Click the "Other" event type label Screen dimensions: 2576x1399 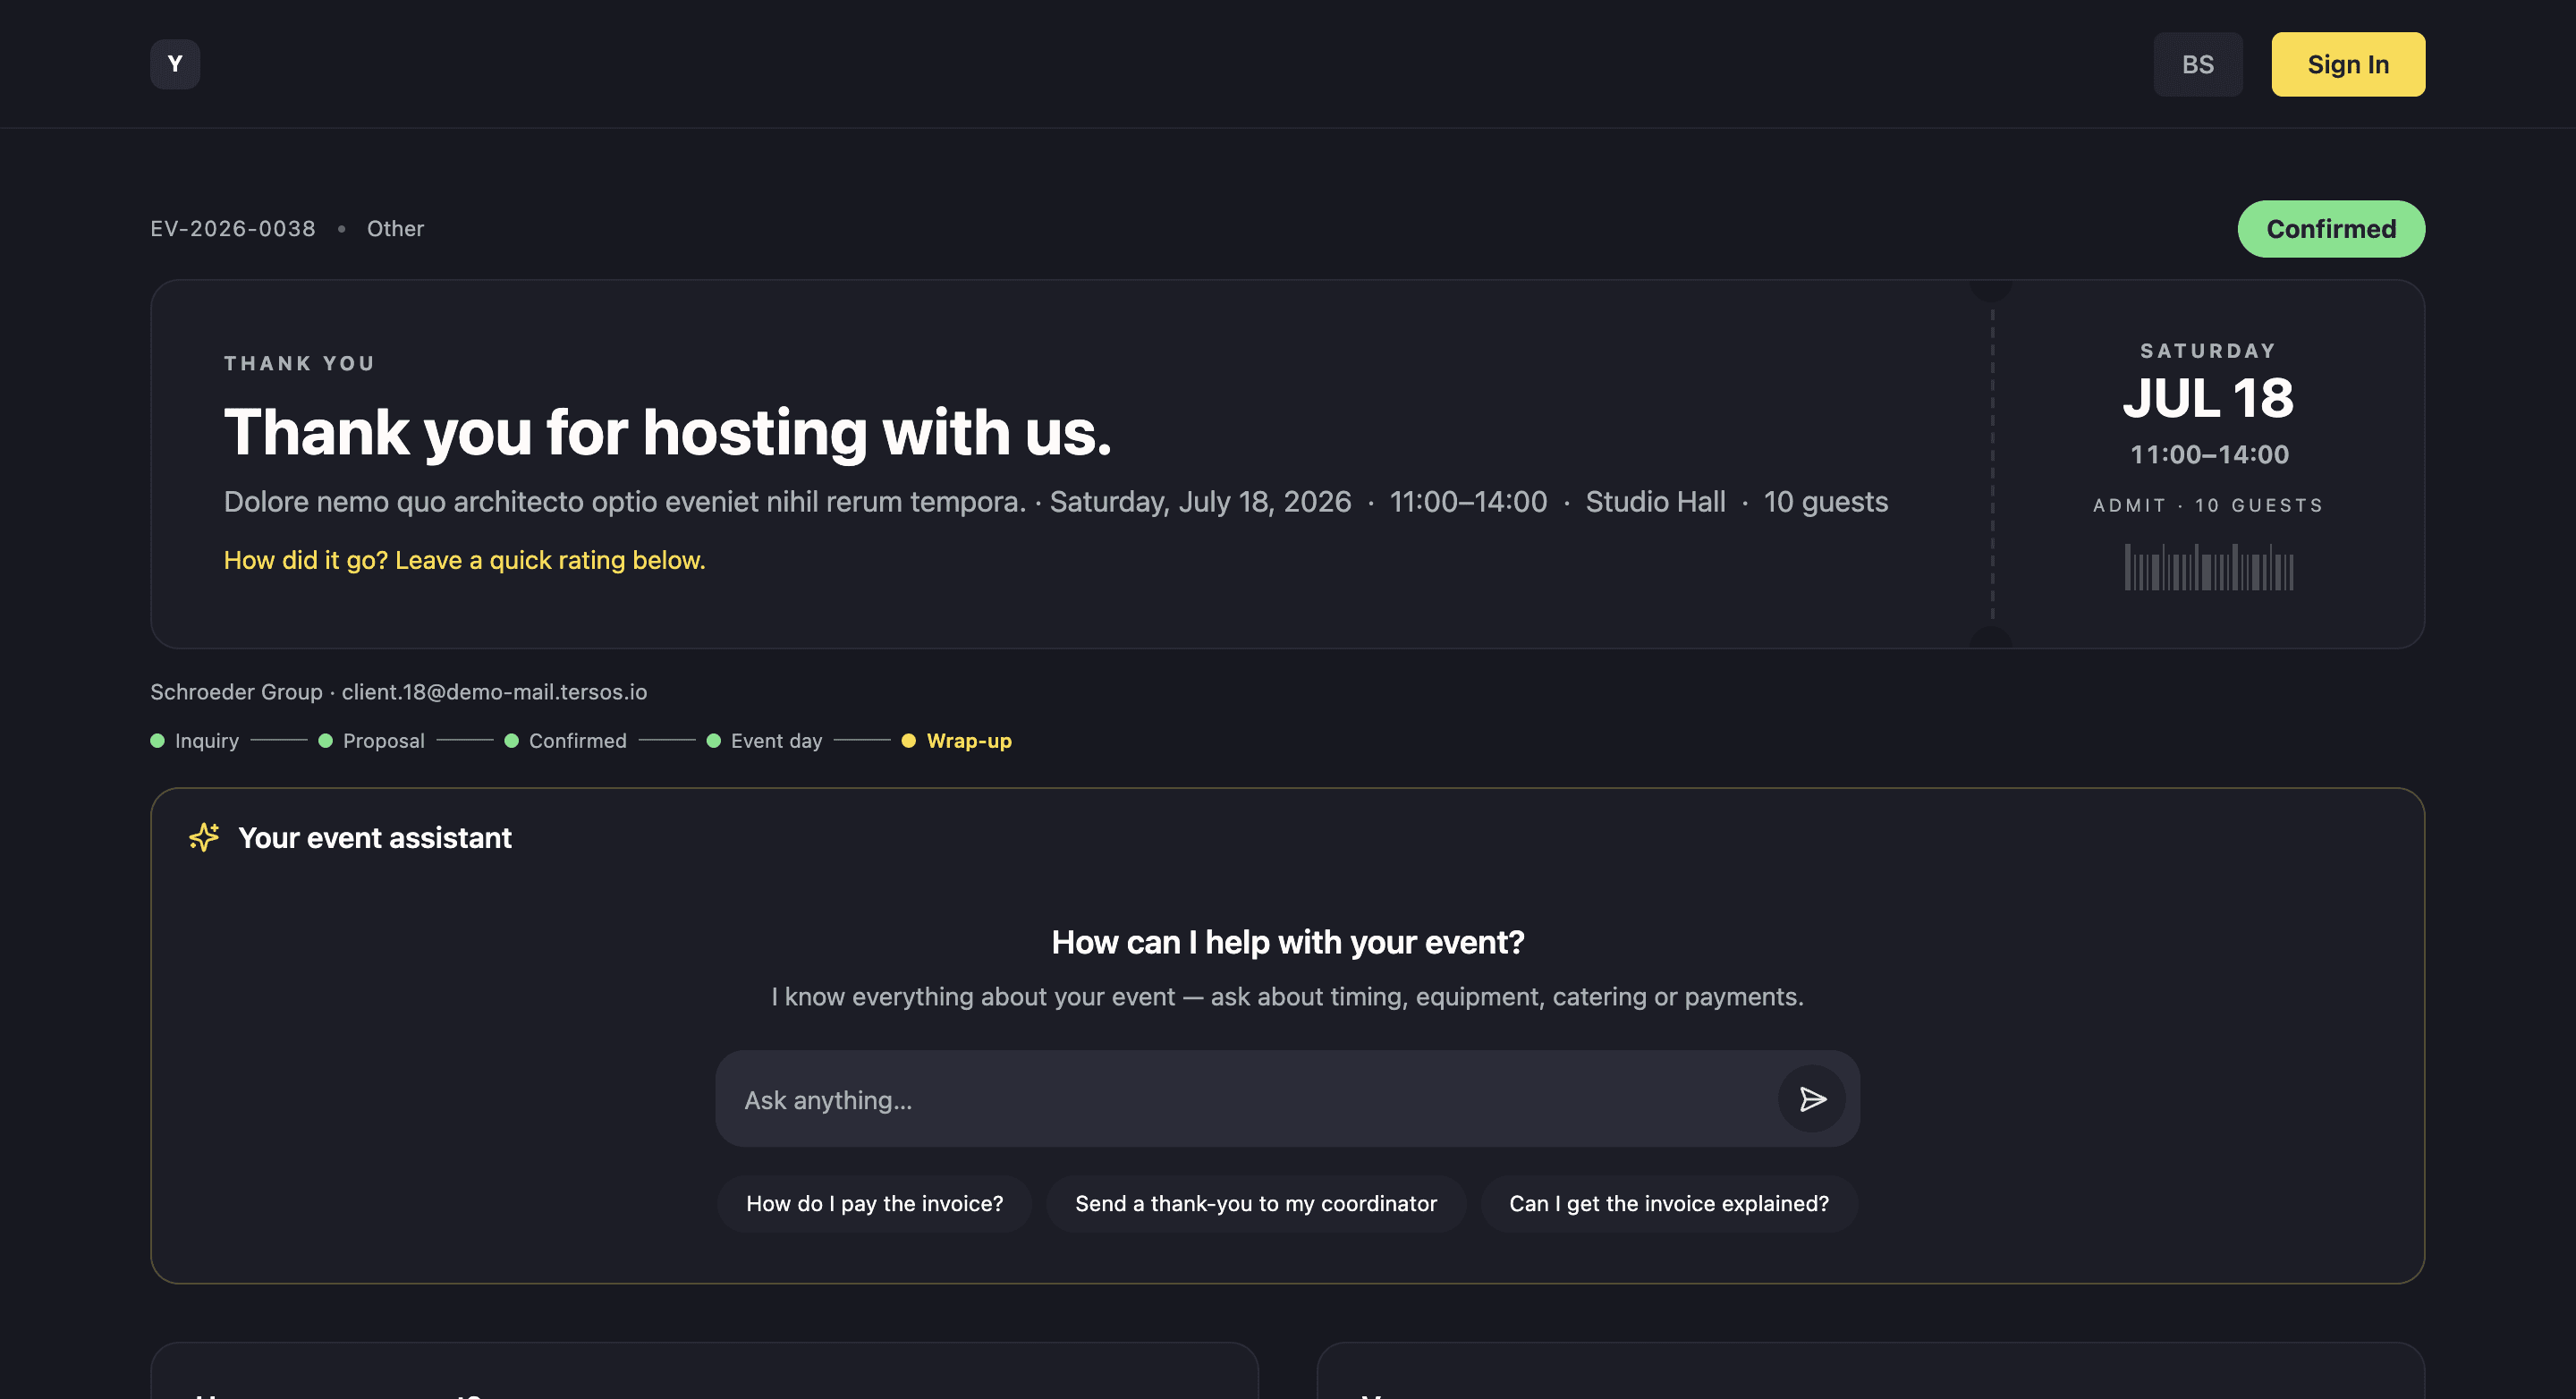tap(395, 229)
